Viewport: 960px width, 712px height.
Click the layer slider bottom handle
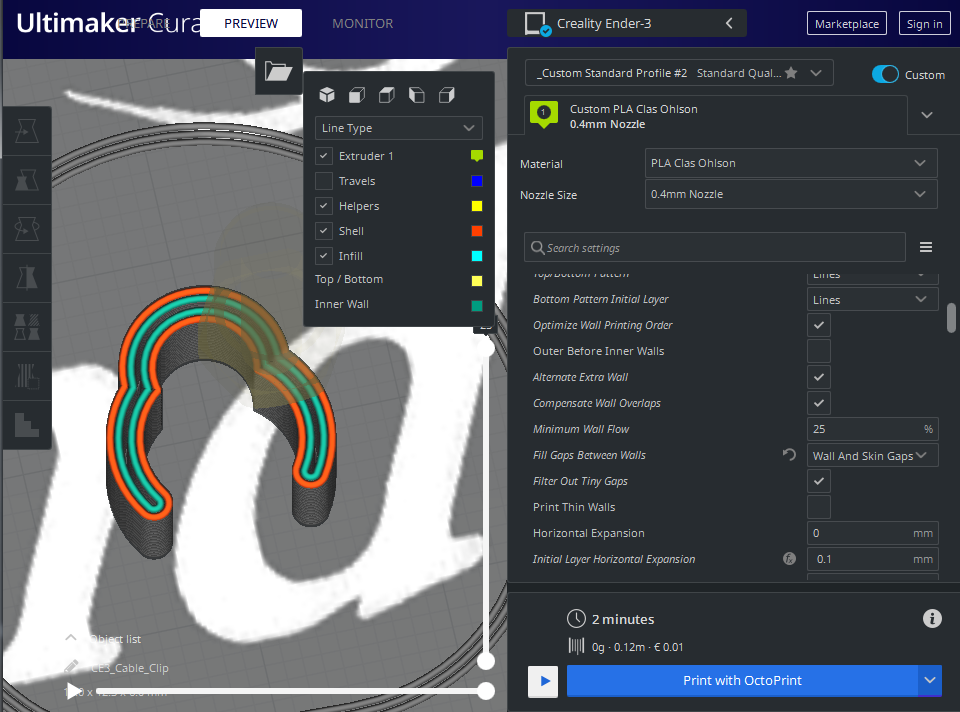pos(486,661)
